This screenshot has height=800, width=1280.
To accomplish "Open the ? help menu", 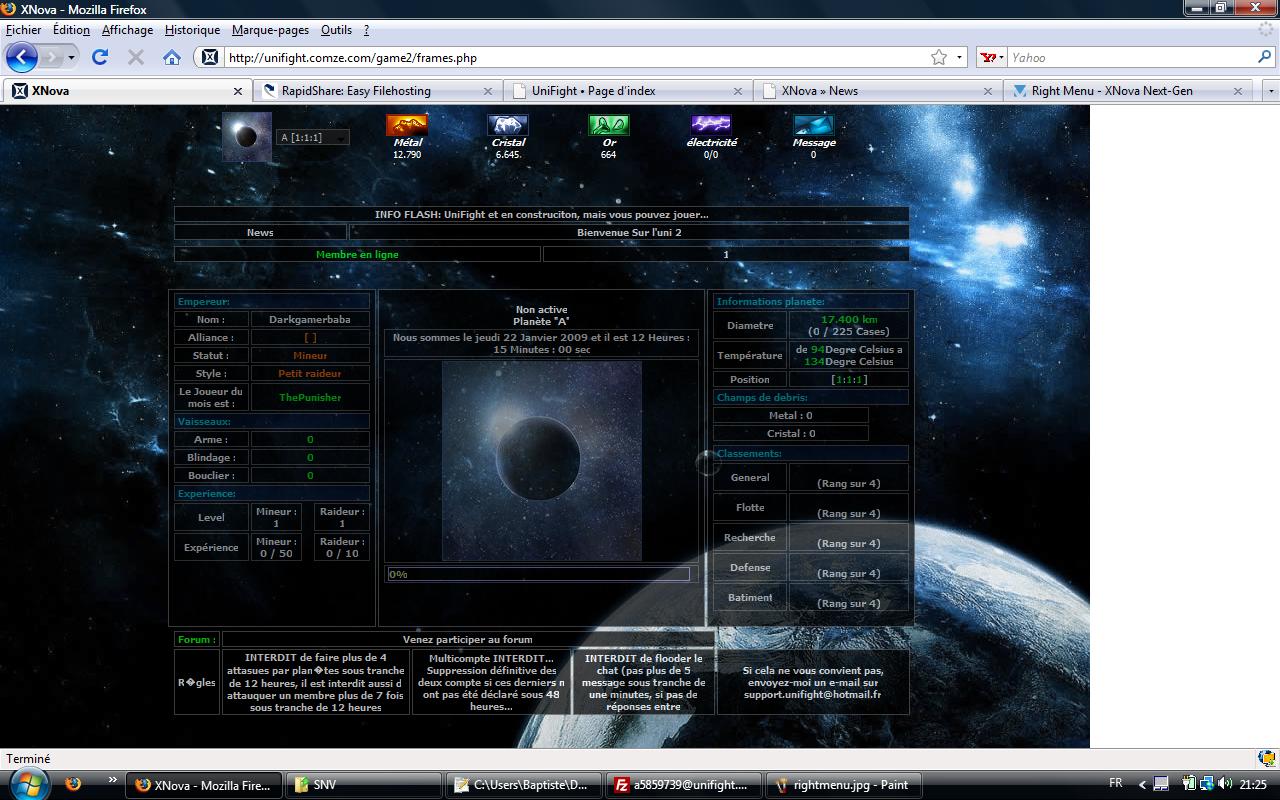I will (x=366, y=30).
